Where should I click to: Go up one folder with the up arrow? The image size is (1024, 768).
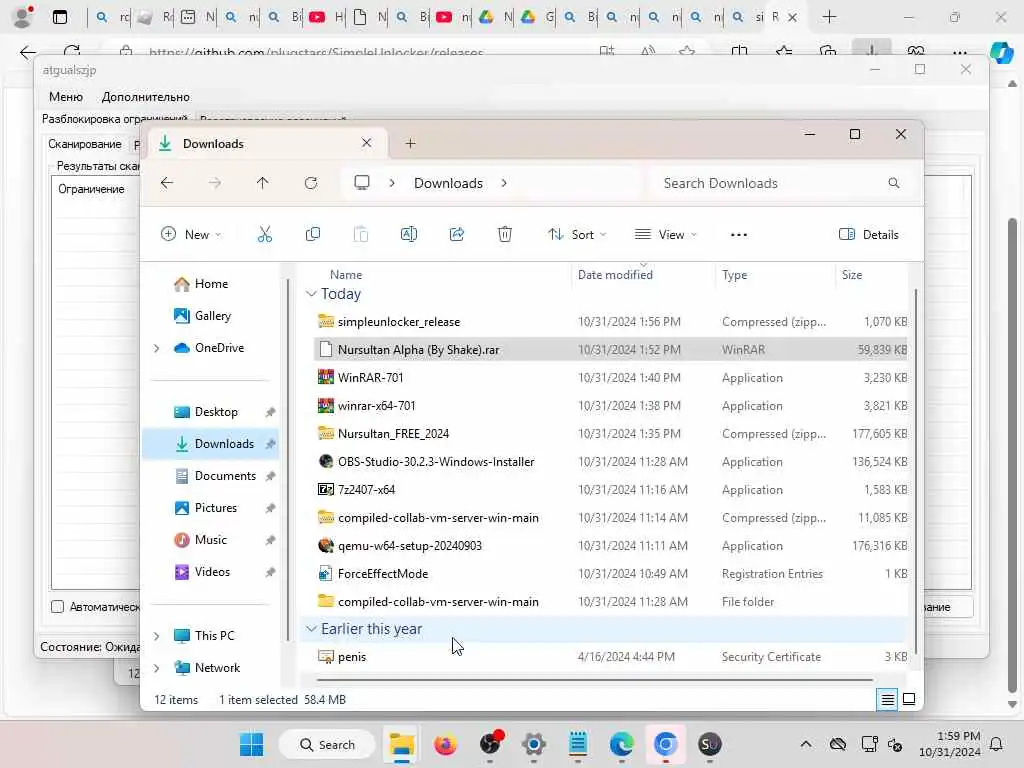263,184
